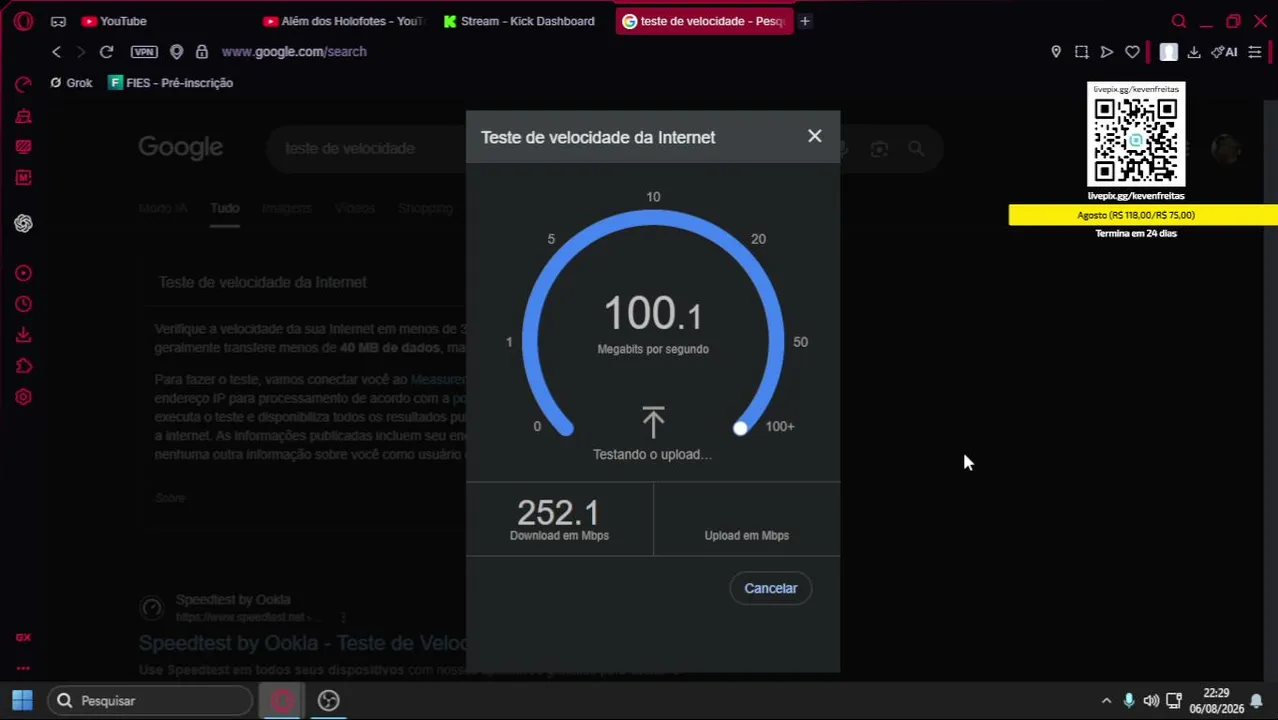
Task: Click the Google logo behind the dialog
Action: [x=181, y=148]
